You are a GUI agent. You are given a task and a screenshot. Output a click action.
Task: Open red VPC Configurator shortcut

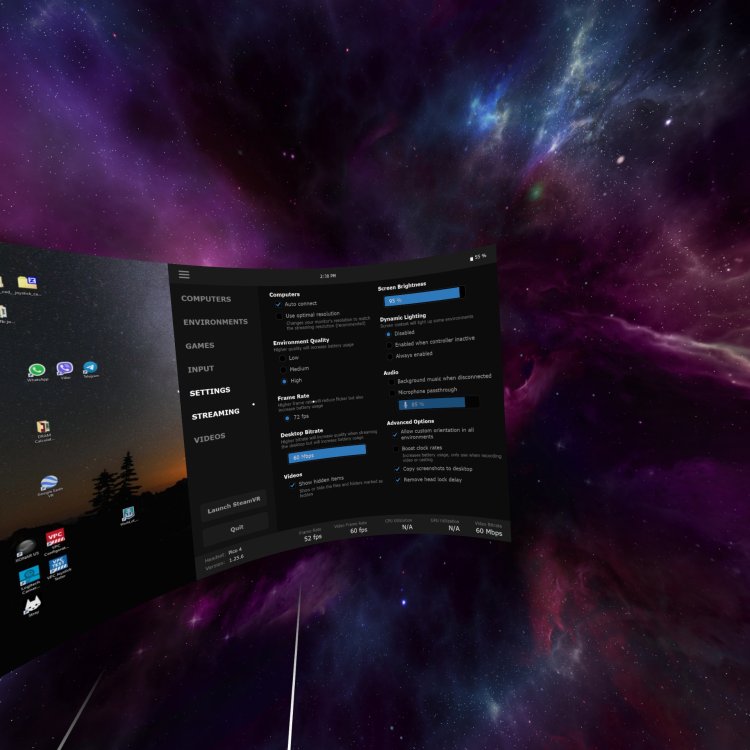coord(55,542)
